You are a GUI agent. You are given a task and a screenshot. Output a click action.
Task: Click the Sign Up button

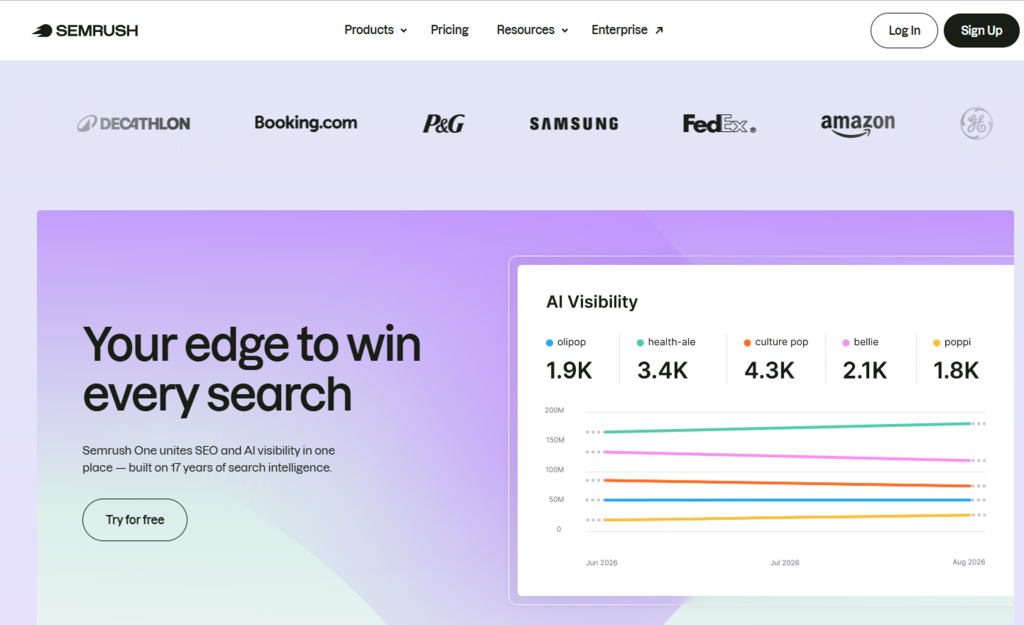(981, 30)
